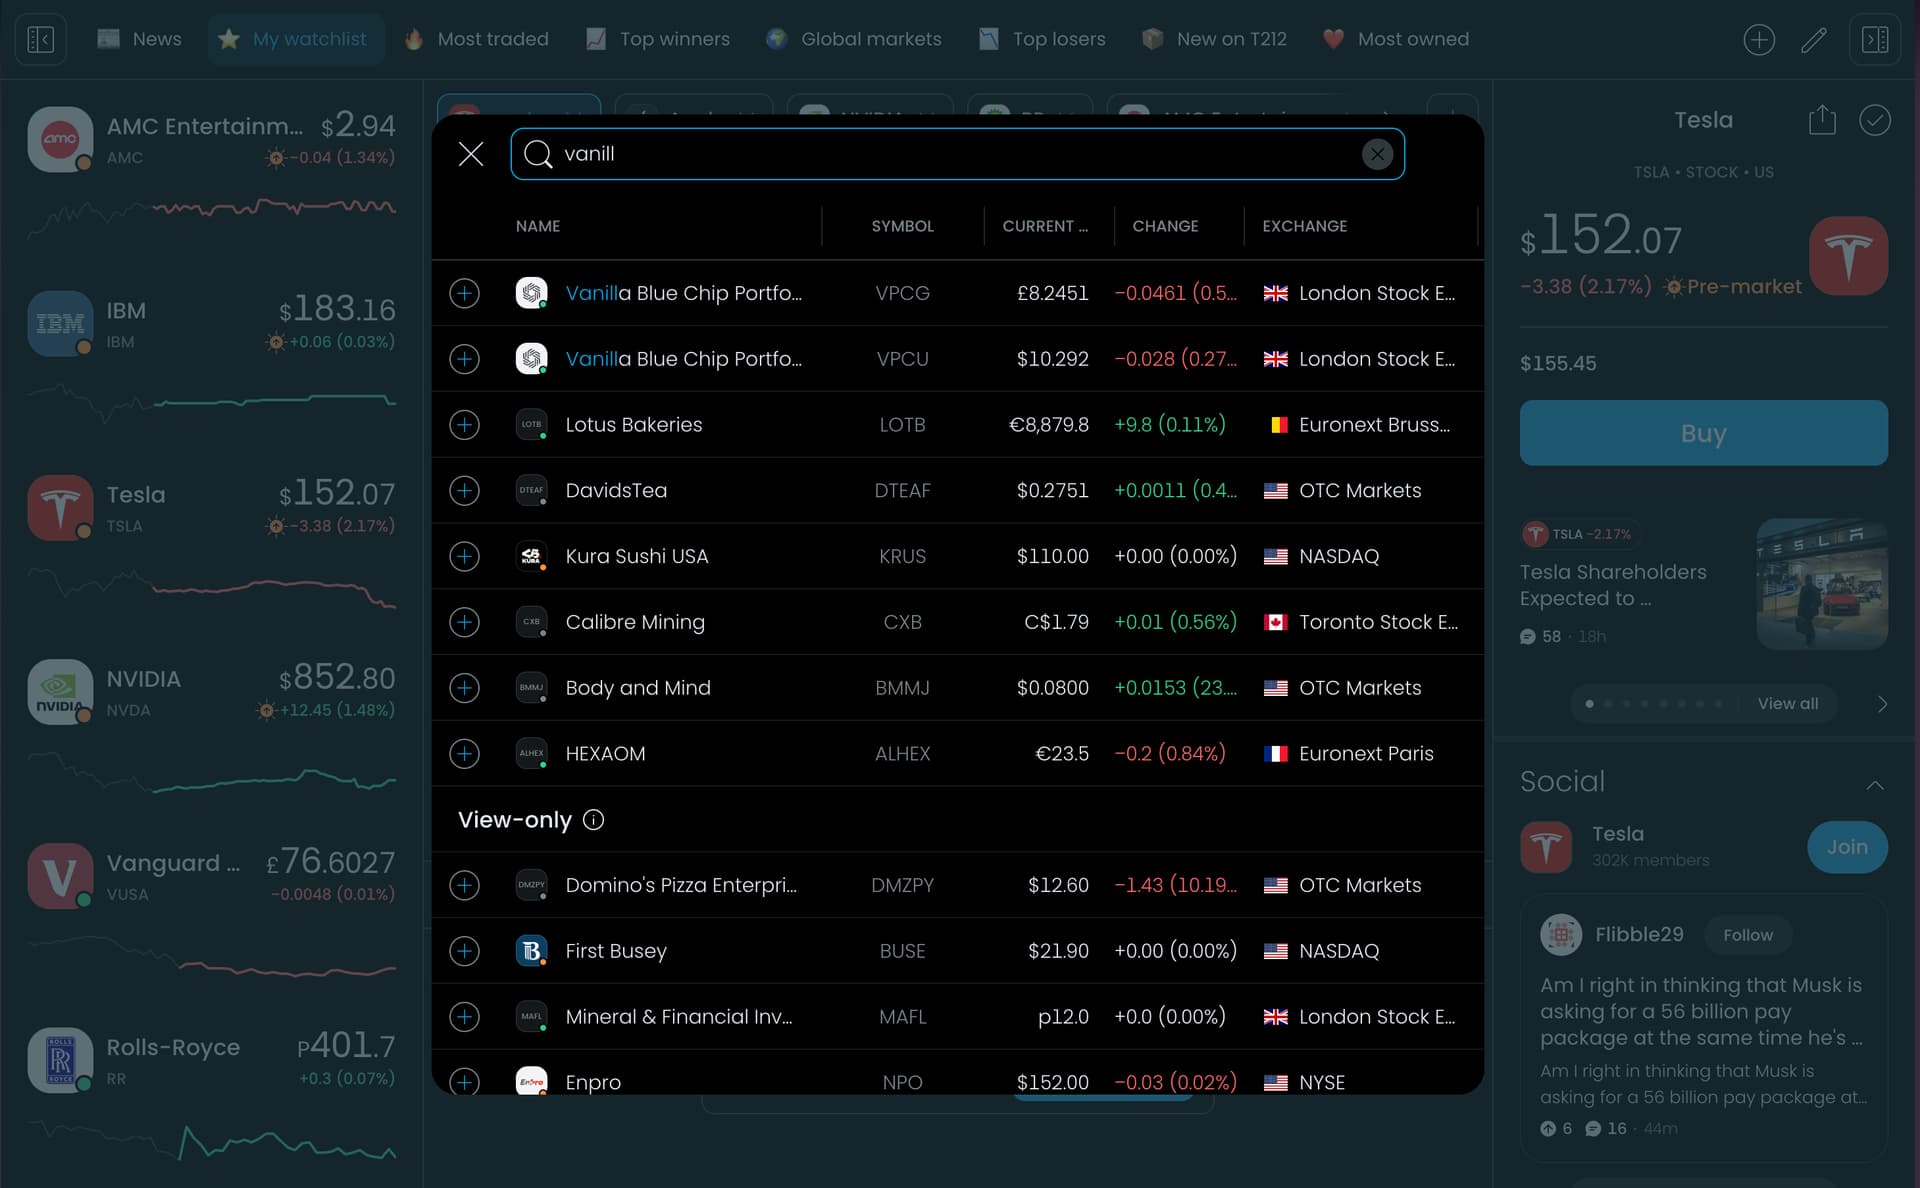The height and width of the screenshot is (1188, 1920).
Task: Select the Kura Sushi USA result name
Action: coord(637,556)
